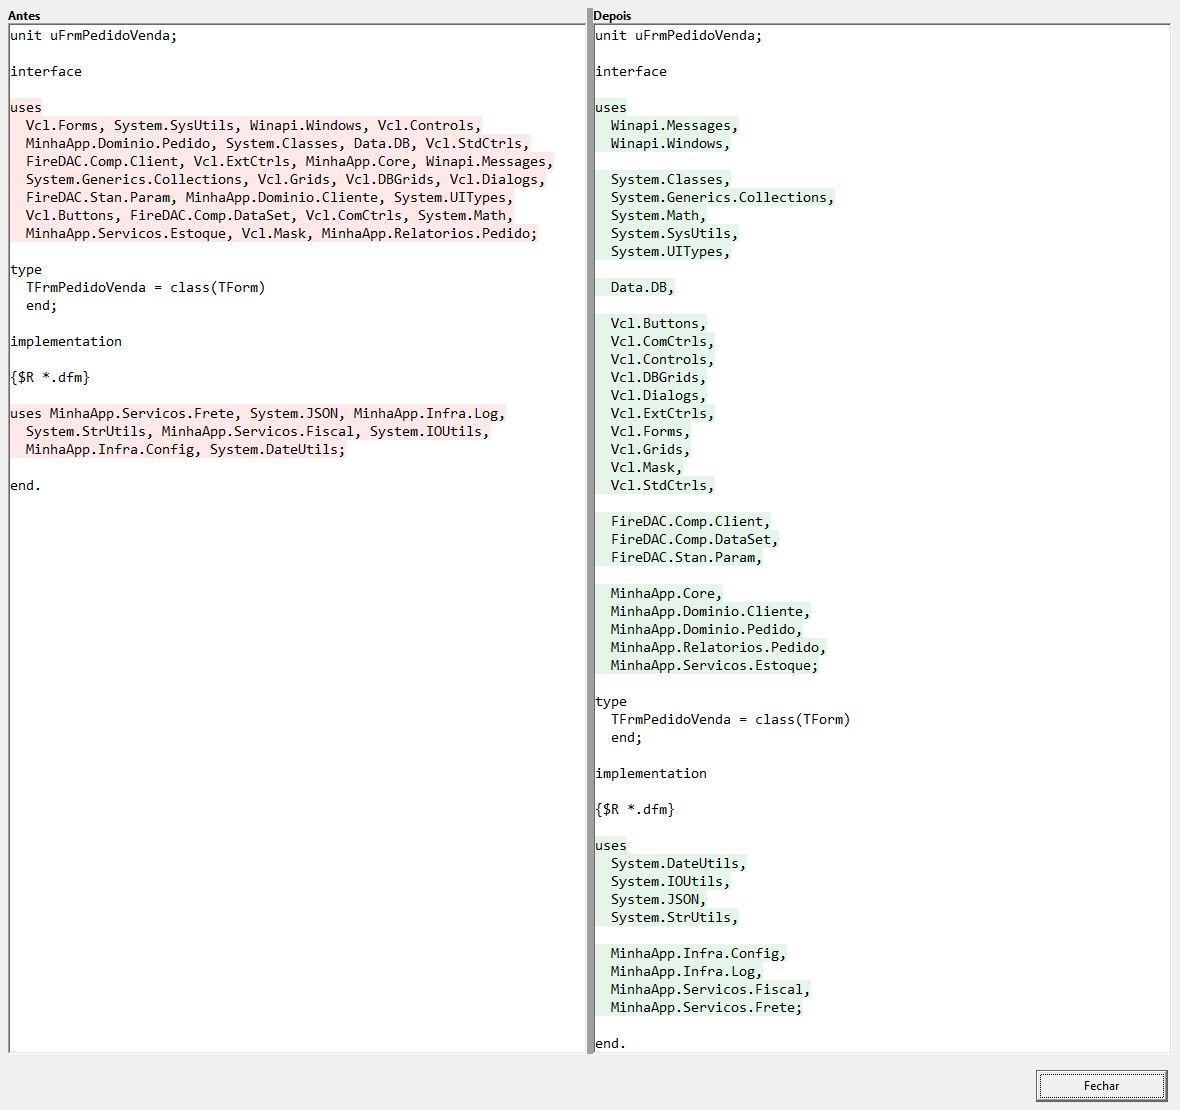The image size is (1180, 1110).
Task: Select "unit uFrmPedidoVenda;" line in Depois pane
Action: 678,35
